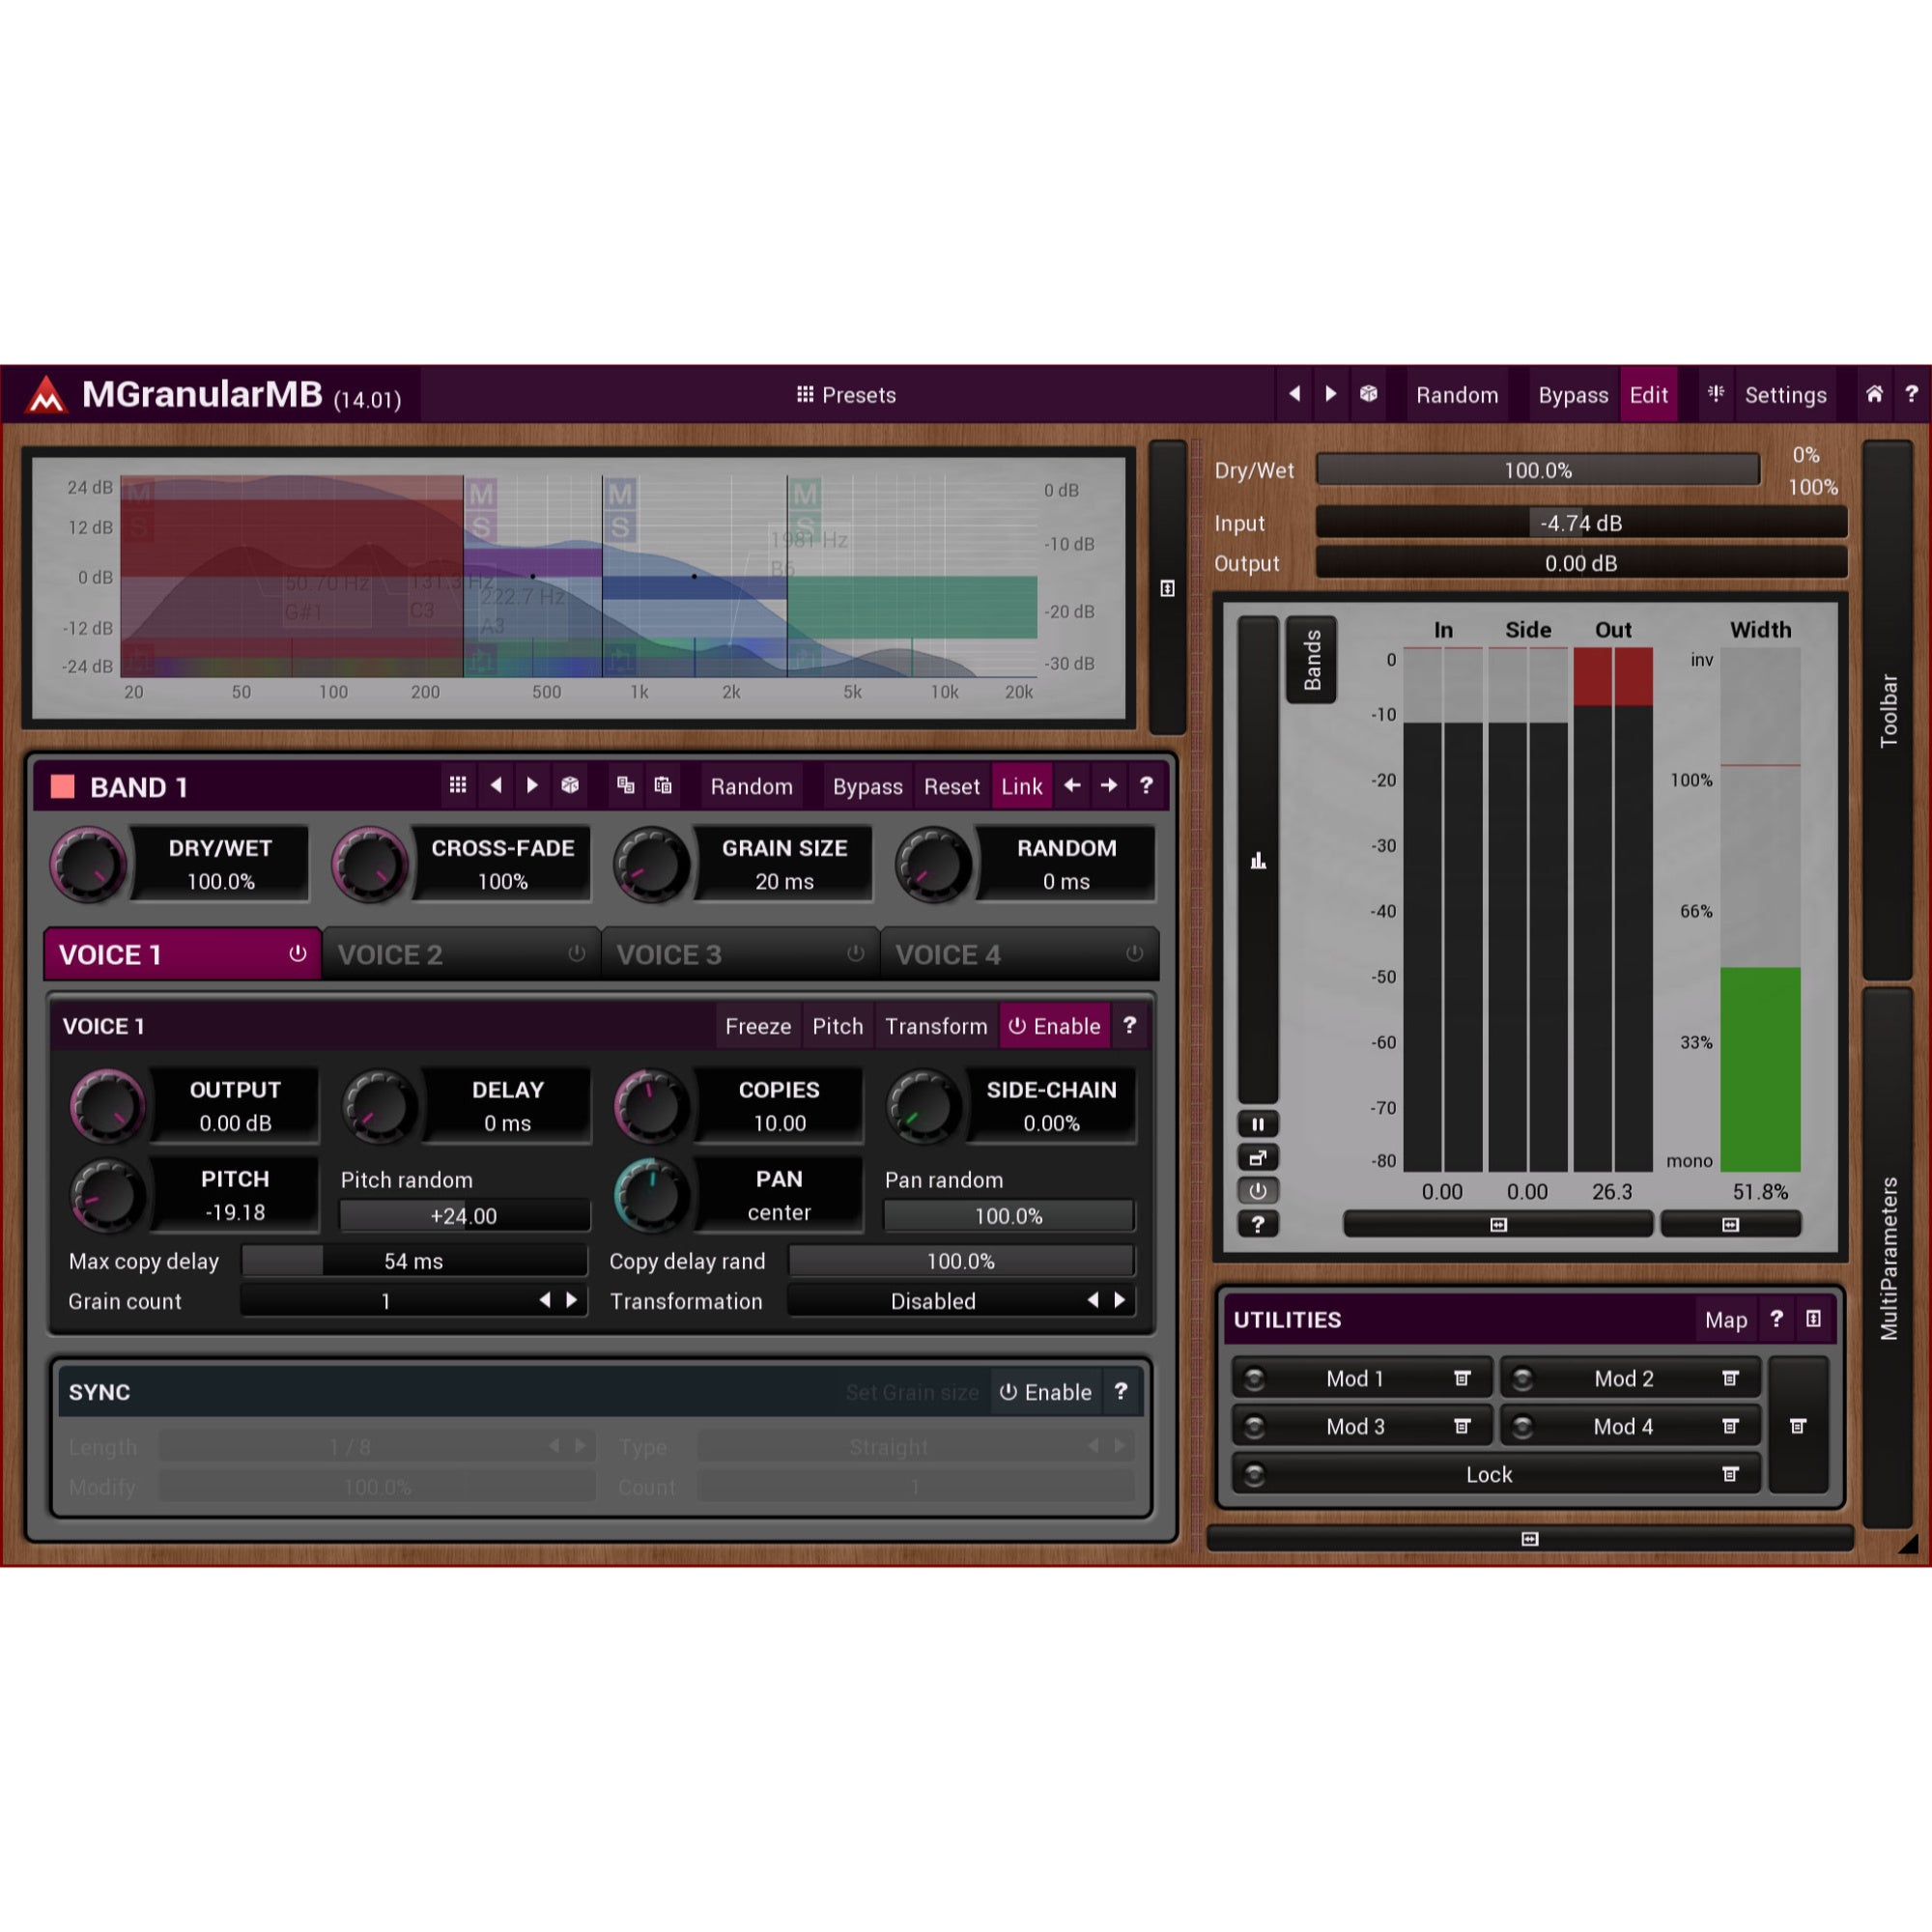Toggle the Voice 1 Enable button
Screen dimensions: 1932x1932
(1055, 1026)
